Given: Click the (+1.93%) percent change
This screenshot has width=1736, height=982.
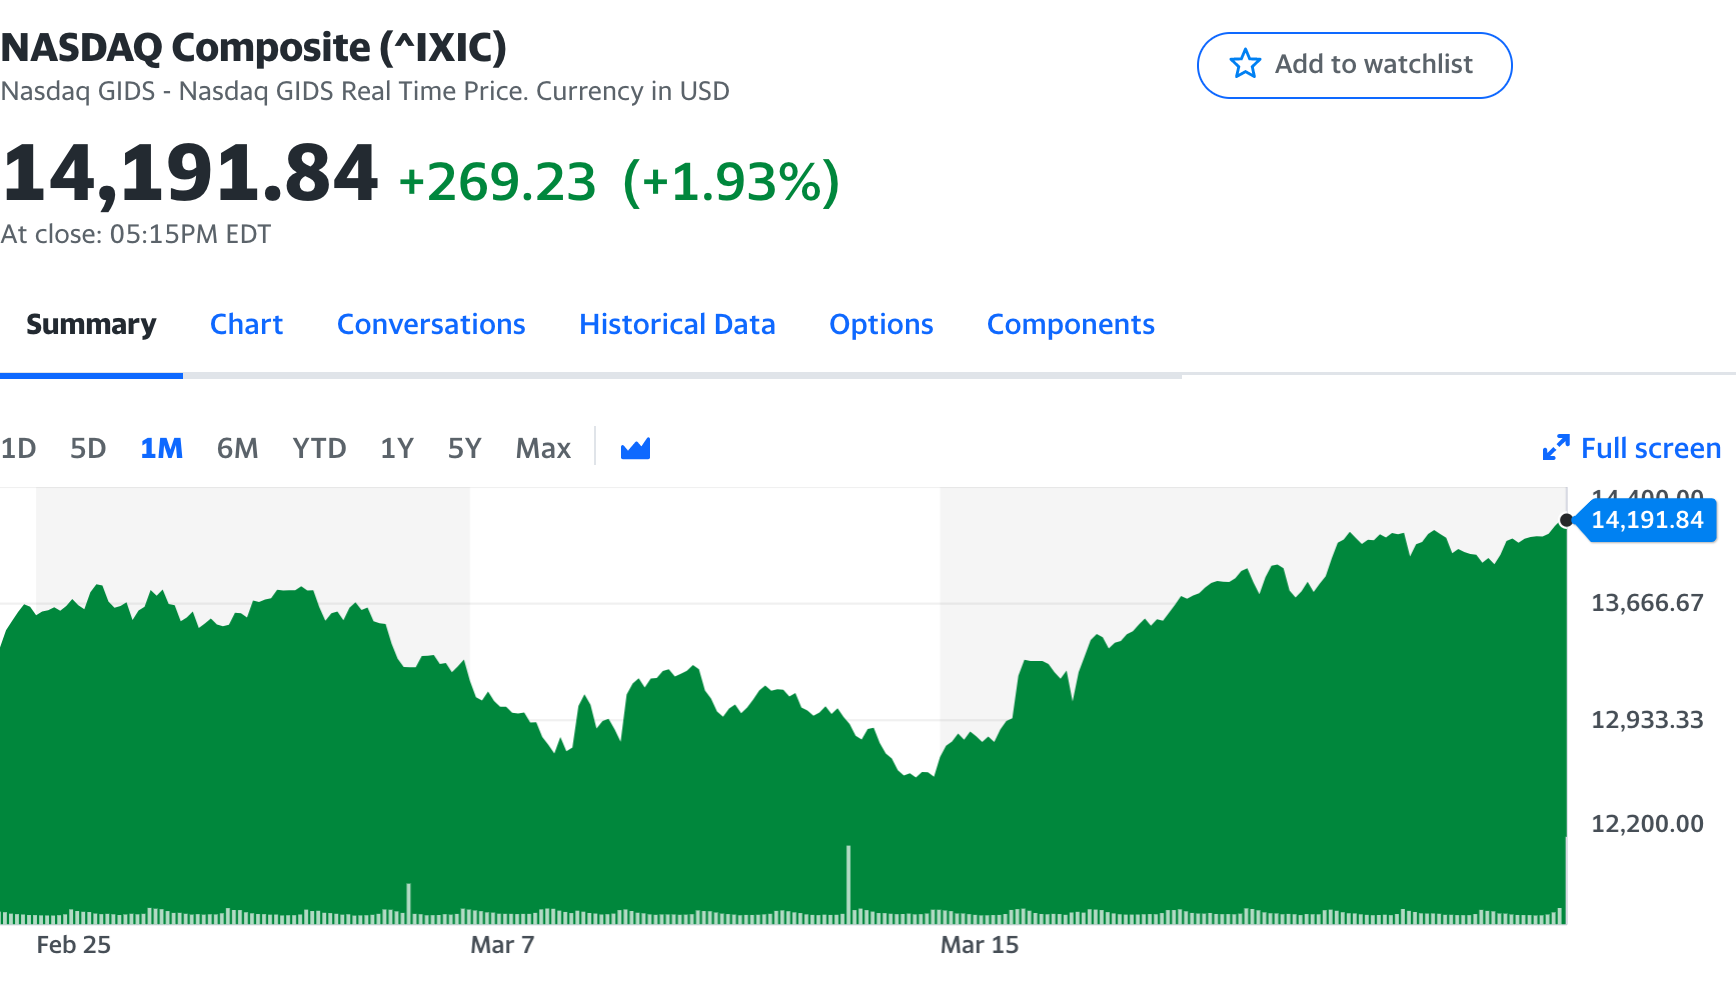Looking at the screenshot, I should click(731, 182).
